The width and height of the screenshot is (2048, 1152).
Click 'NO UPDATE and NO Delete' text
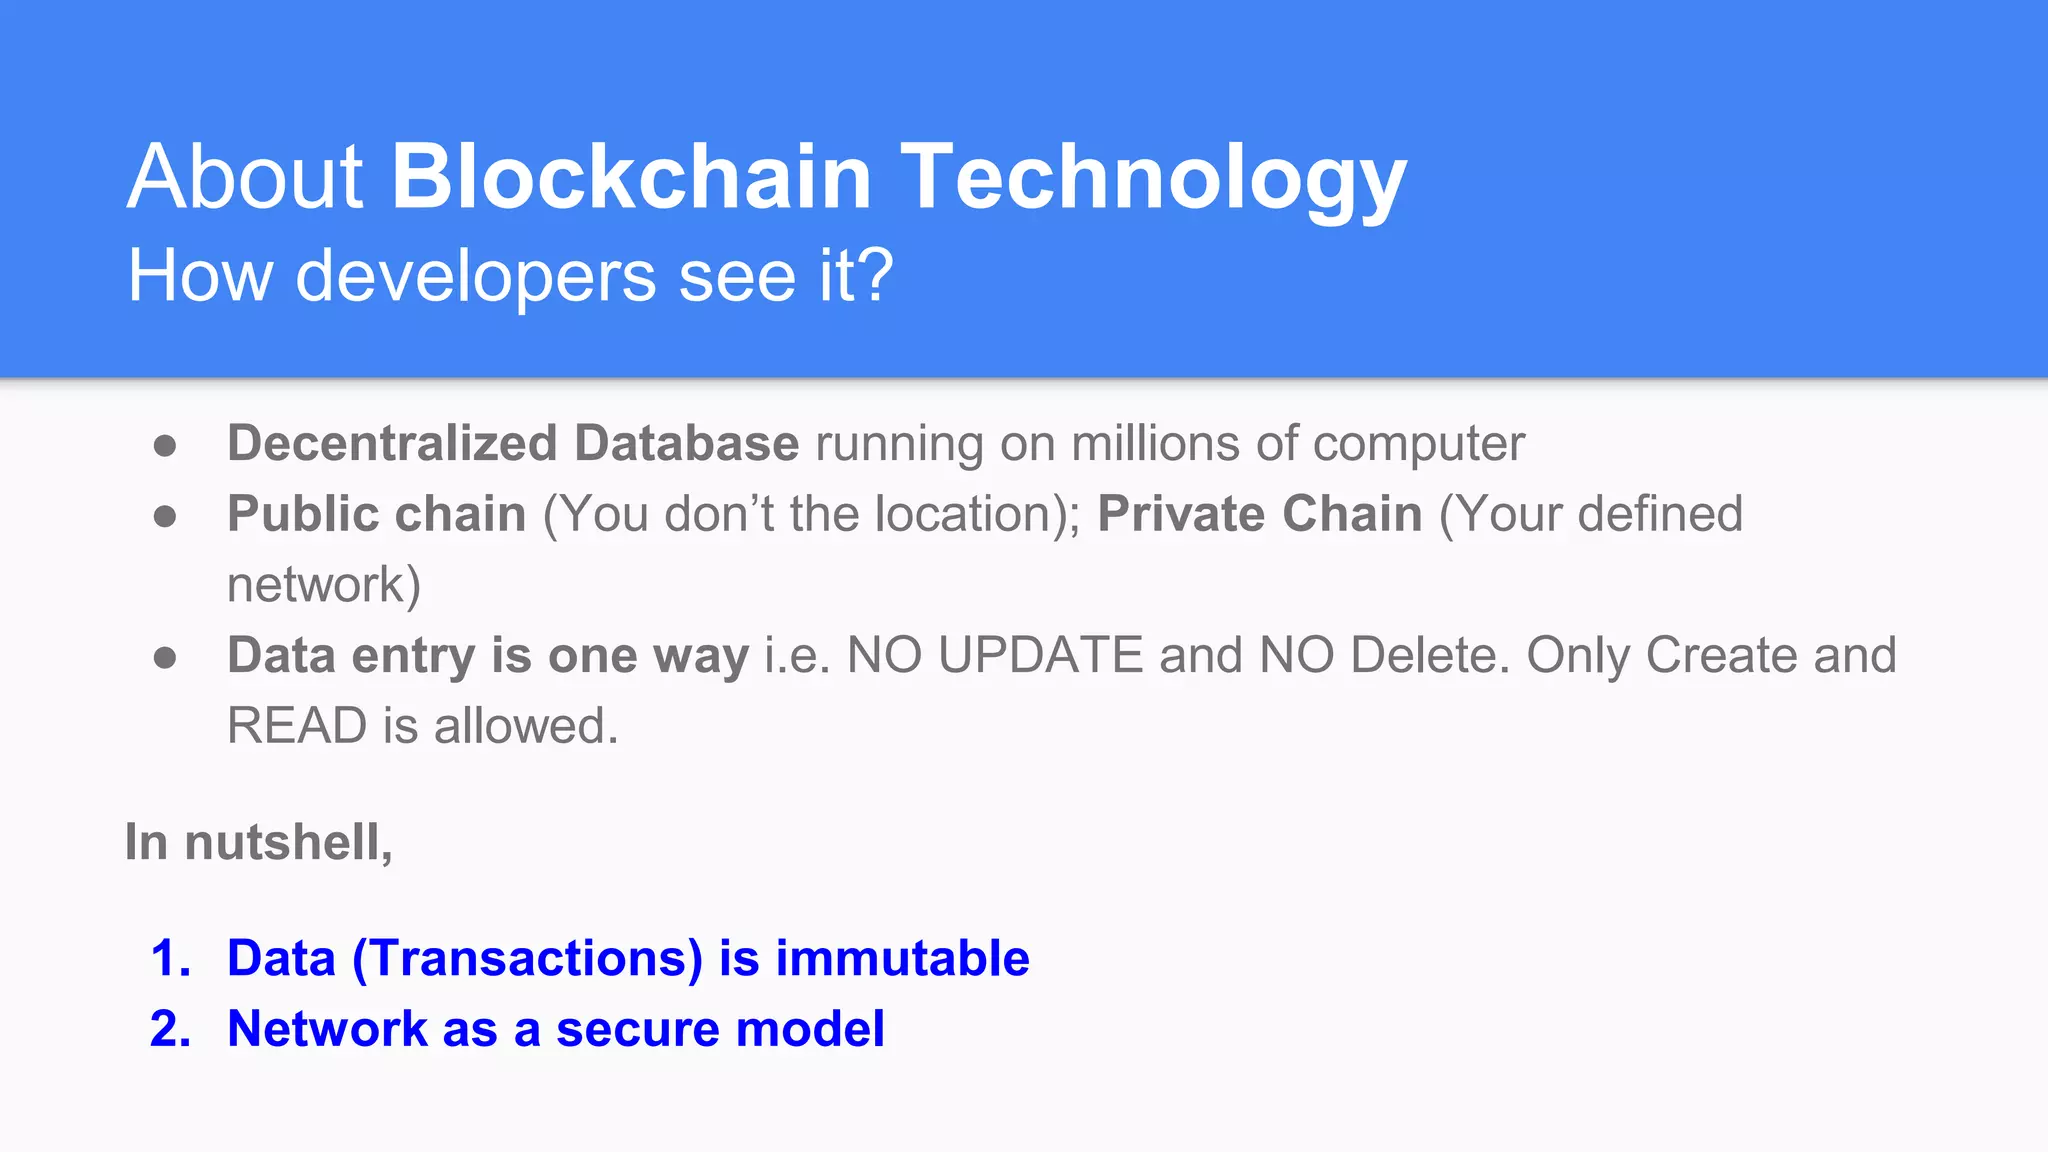[x=1177, y=656]
